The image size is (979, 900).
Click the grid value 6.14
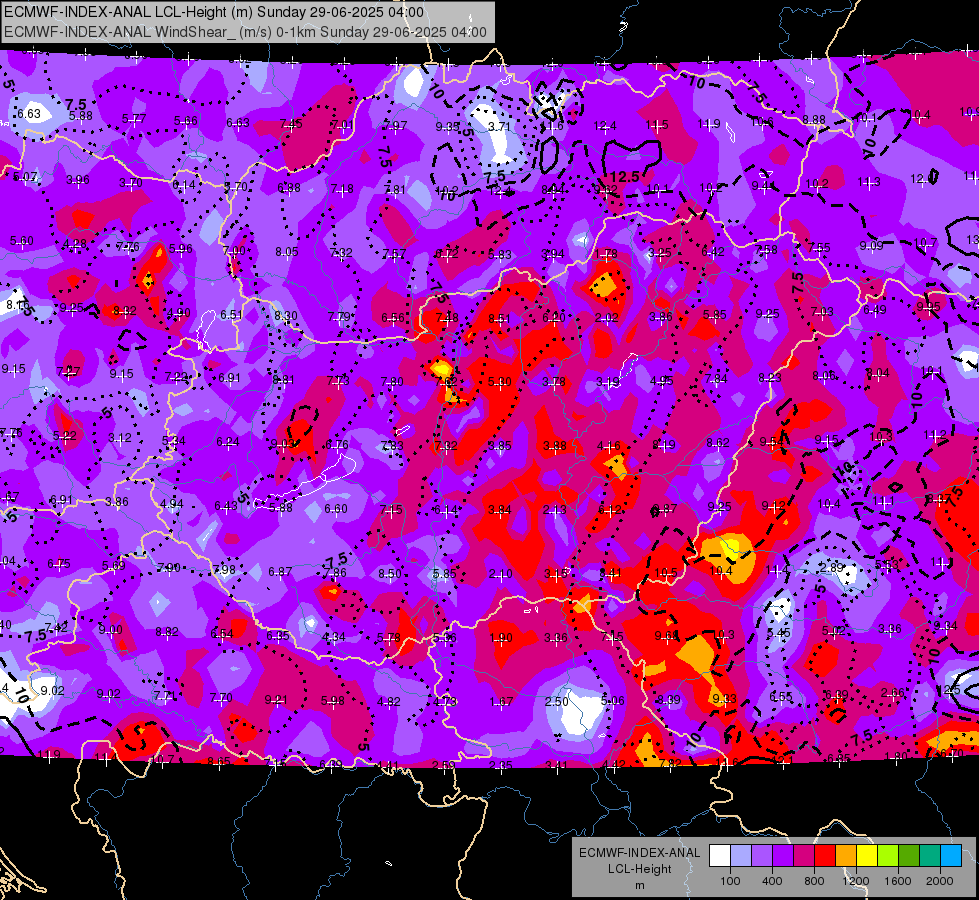coord(184,184)
